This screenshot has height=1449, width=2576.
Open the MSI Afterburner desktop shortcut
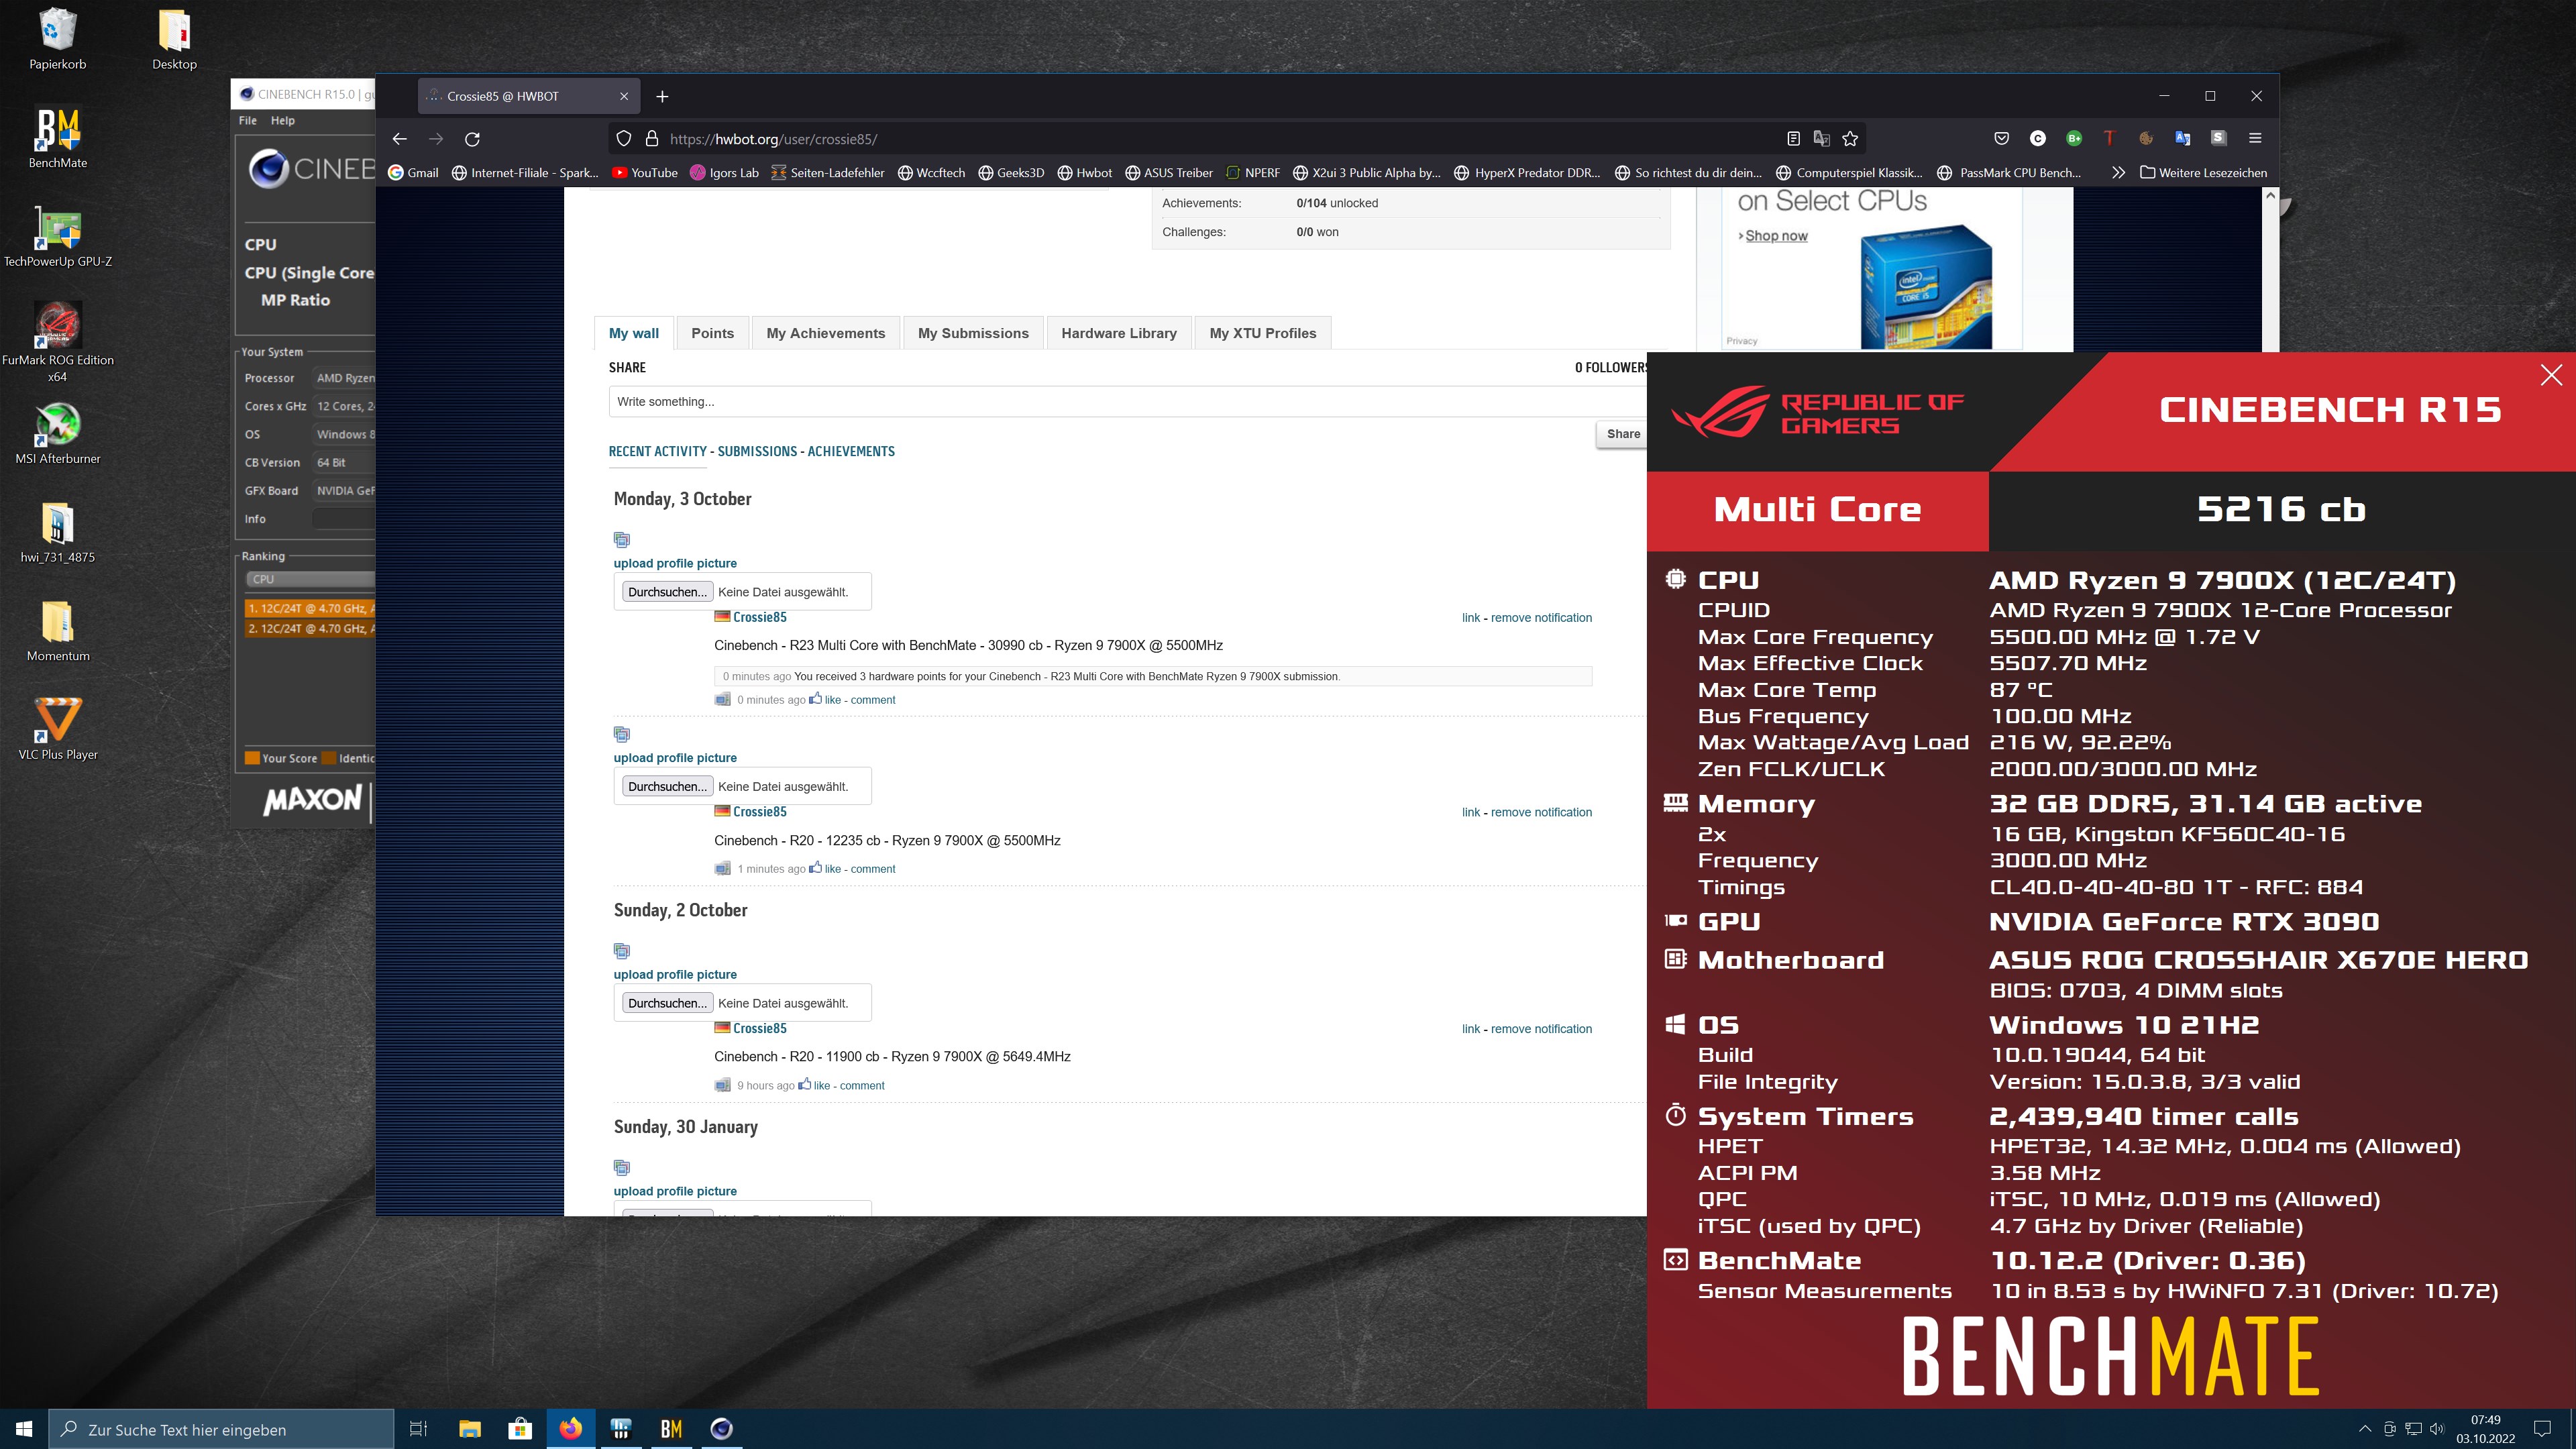[x=58, y=433]
